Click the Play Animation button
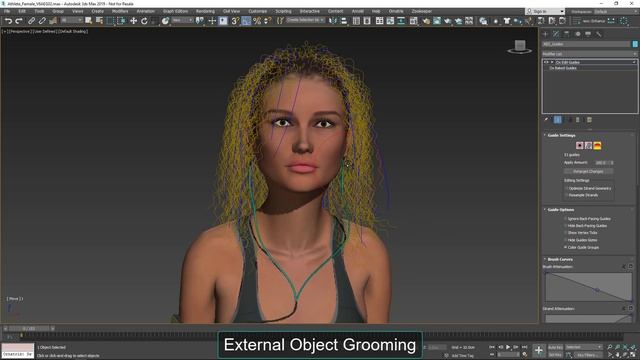The height and width of the screenshot is (360, 640). (x=508, y=347)
